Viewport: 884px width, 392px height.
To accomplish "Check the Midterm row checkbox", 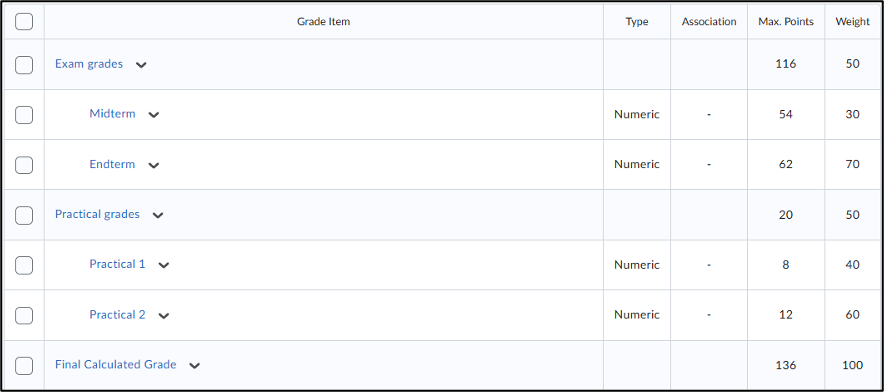I will coord(24,114).
